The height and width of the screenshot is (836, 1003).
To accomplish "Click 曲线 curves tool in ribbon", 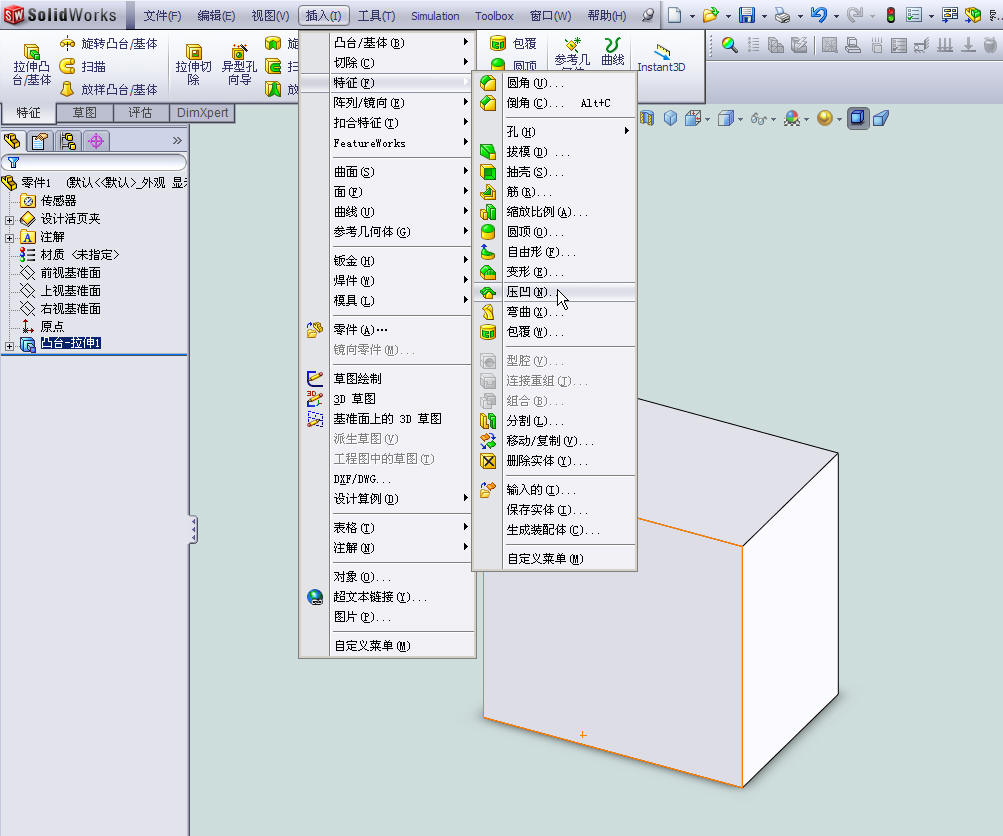I will [612, 51].
